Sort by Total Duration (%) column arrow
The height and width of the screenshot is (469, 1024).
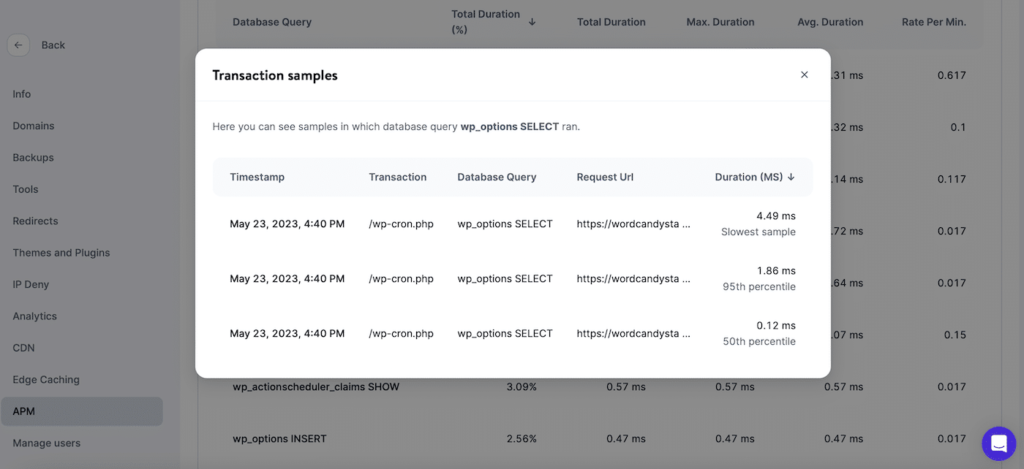pyautogui.click(x=532, y=21)
